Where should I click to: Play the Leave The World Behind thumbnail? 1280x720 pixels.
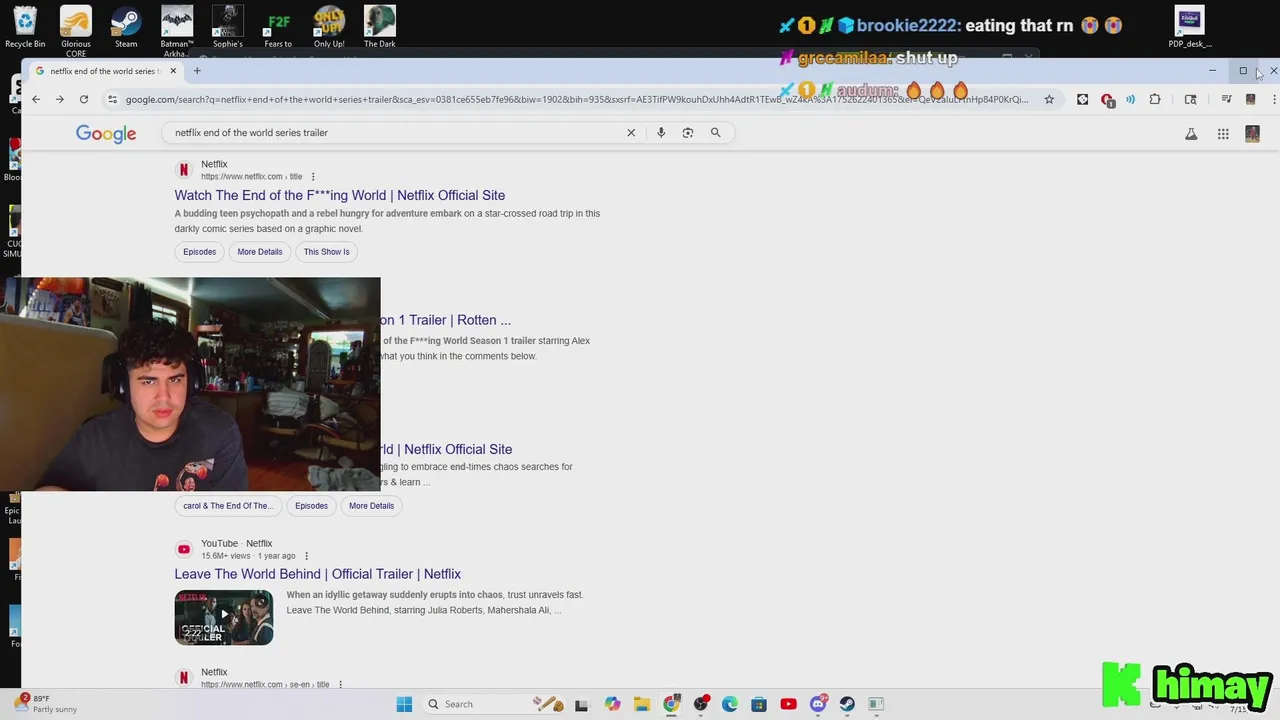[x=224, y=617]
